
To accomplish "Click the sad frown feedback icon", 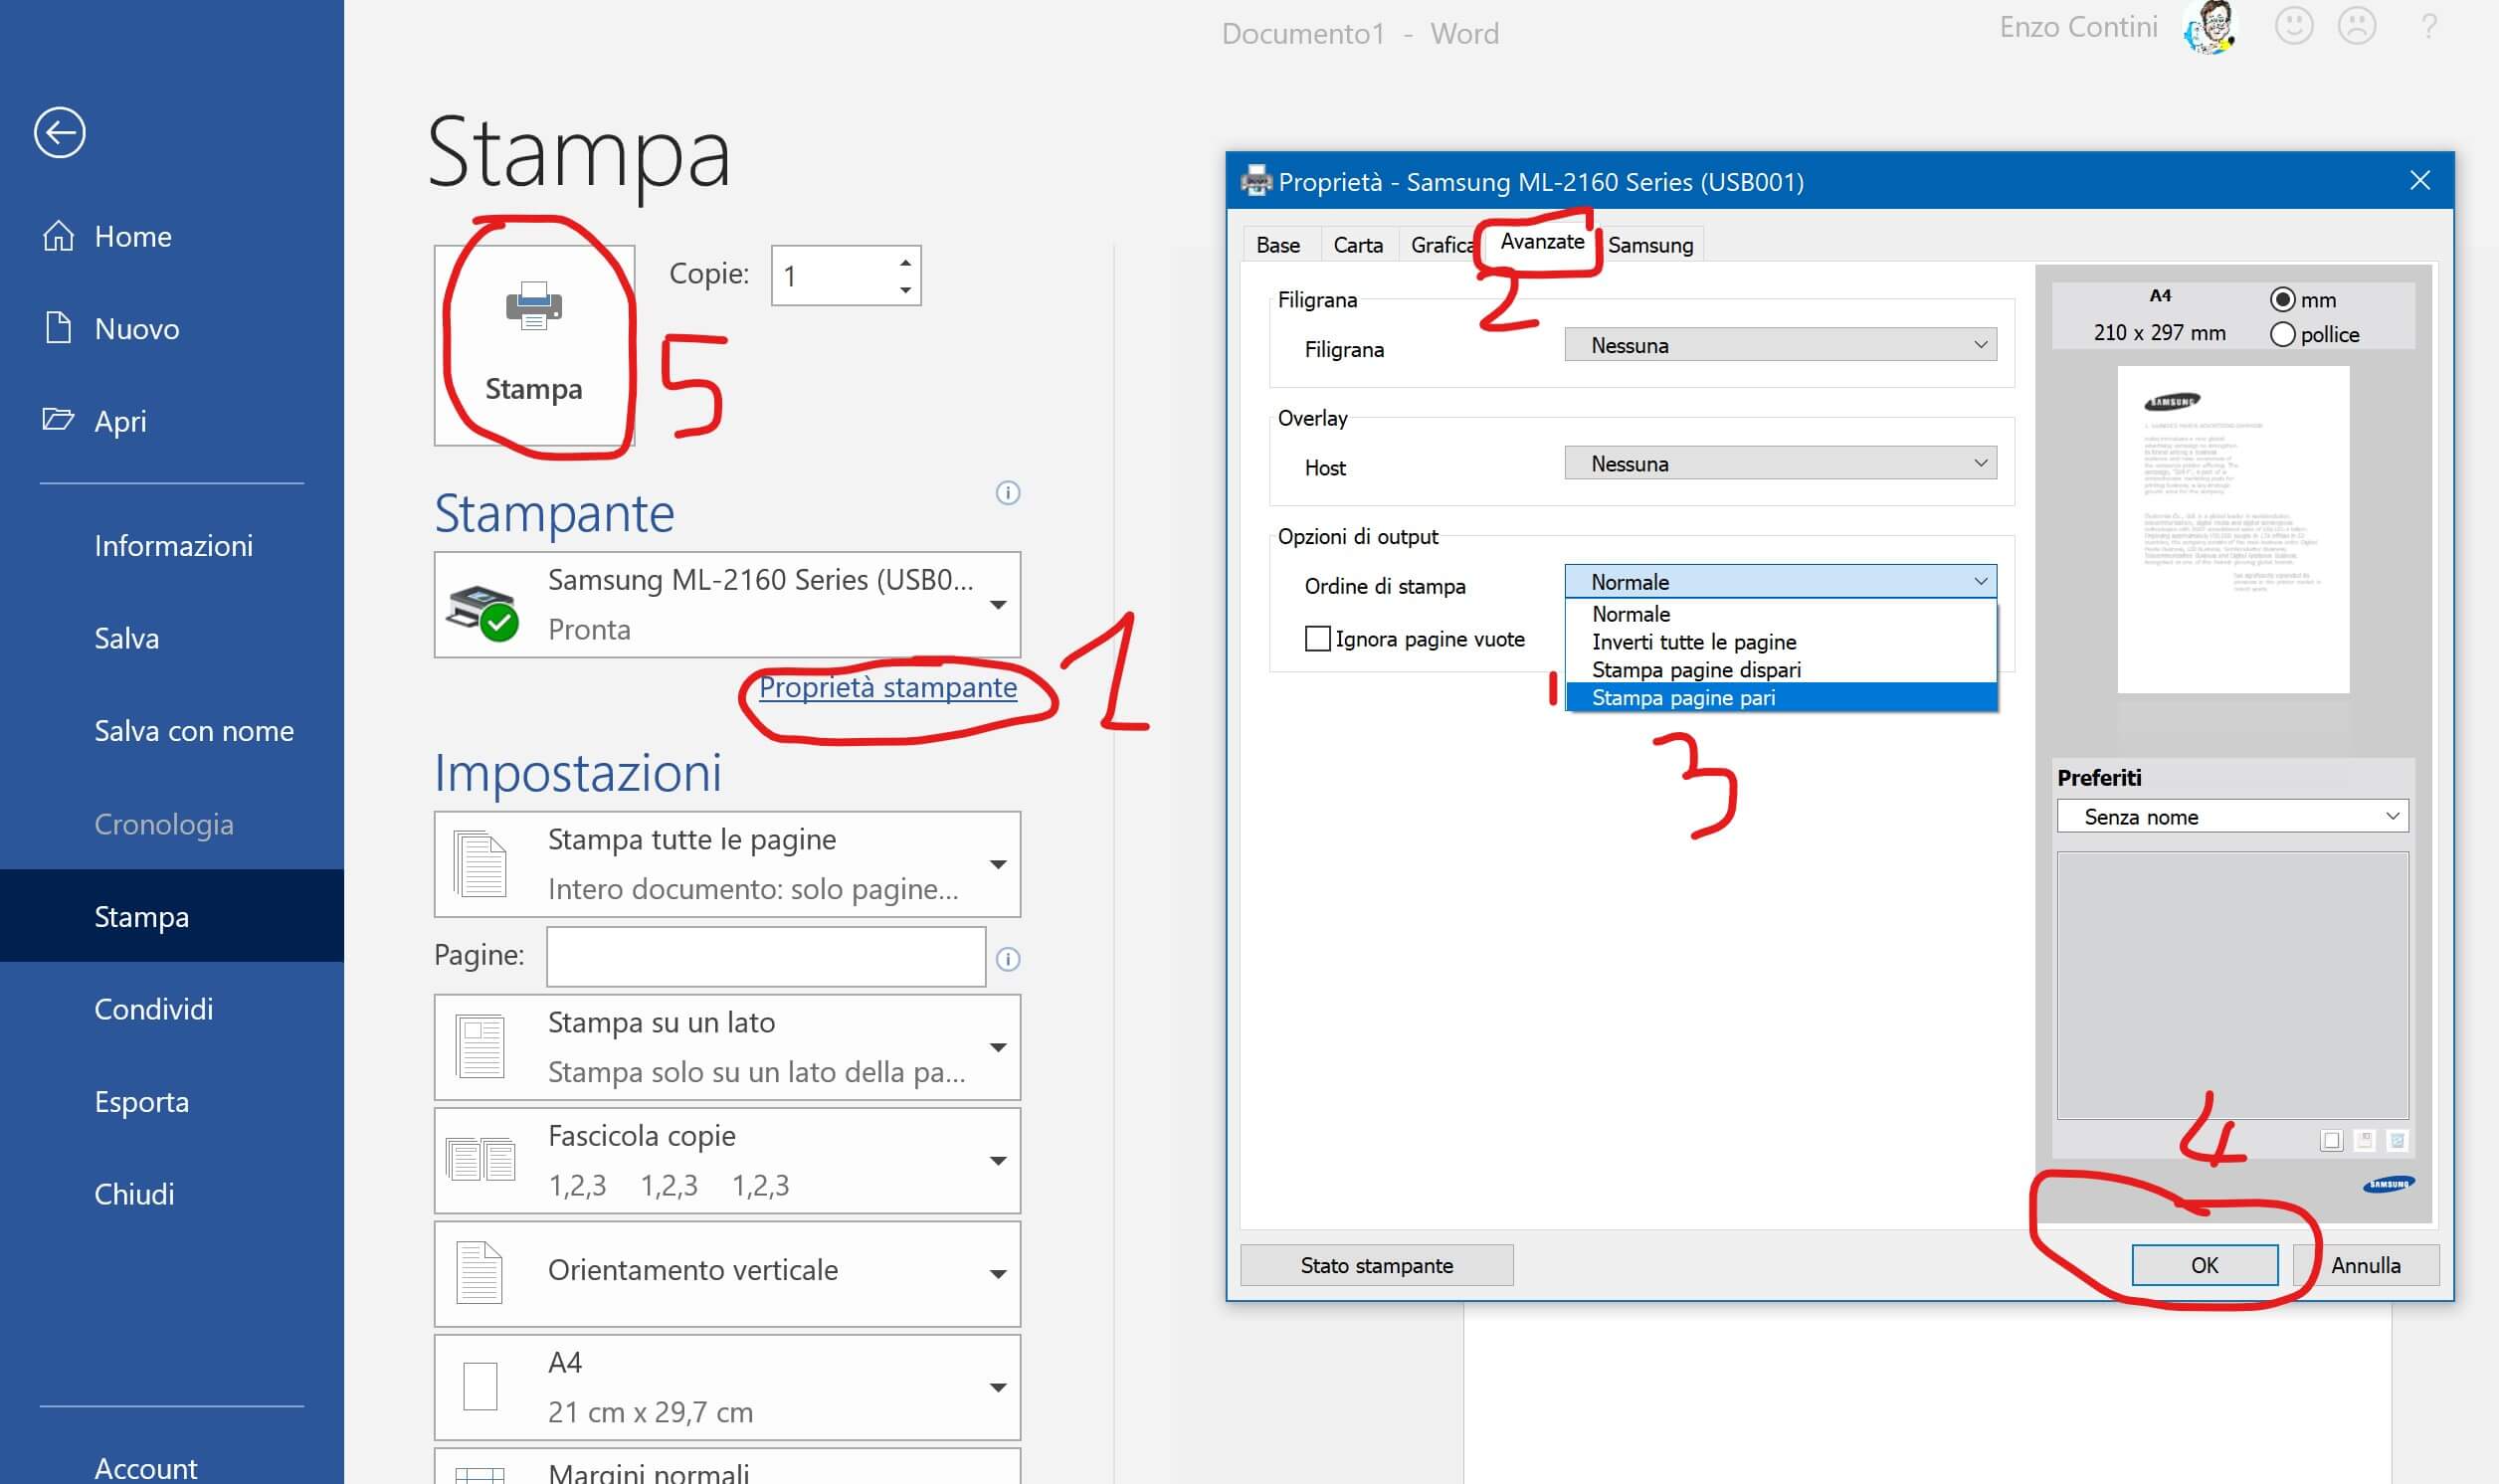I will click(x=2356, y=25).
